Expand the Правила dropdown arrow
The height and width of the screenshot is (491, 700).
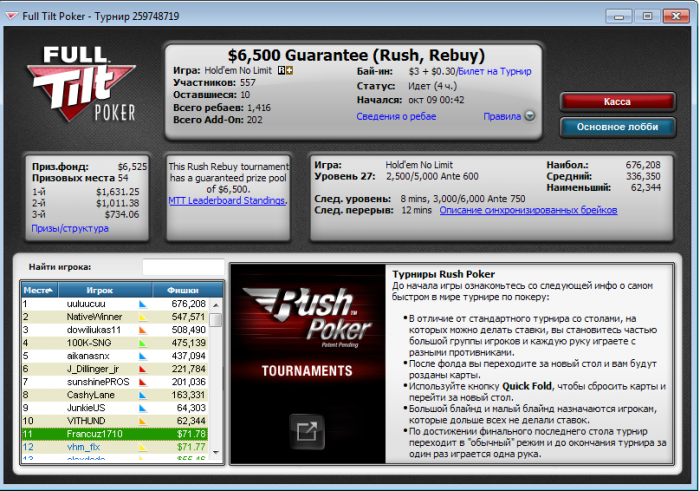click(529, 116)
